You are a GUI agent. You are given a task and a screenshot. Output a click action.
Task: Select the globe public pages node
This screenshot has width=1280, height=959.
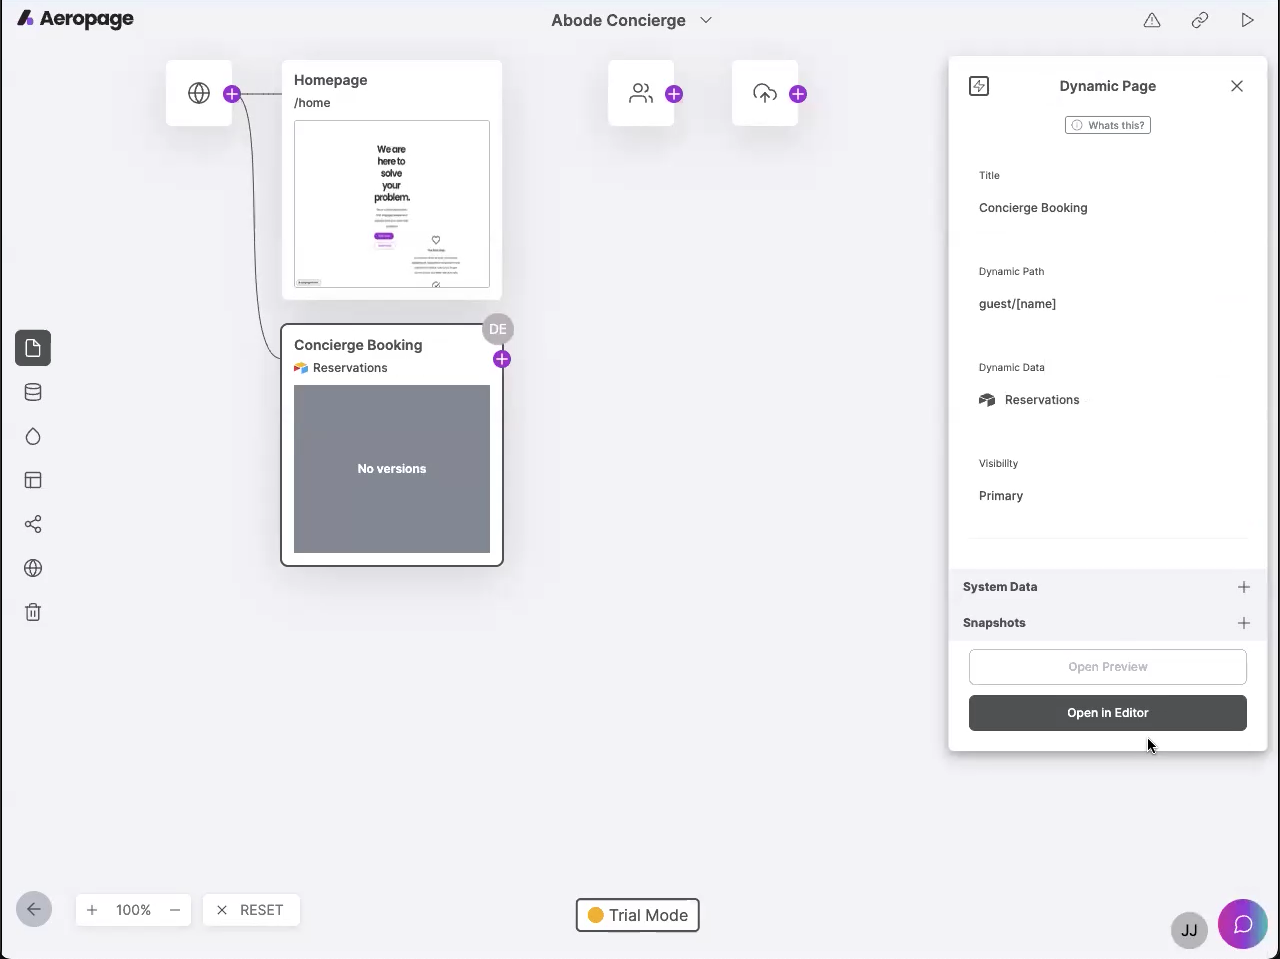coord(199,93)
